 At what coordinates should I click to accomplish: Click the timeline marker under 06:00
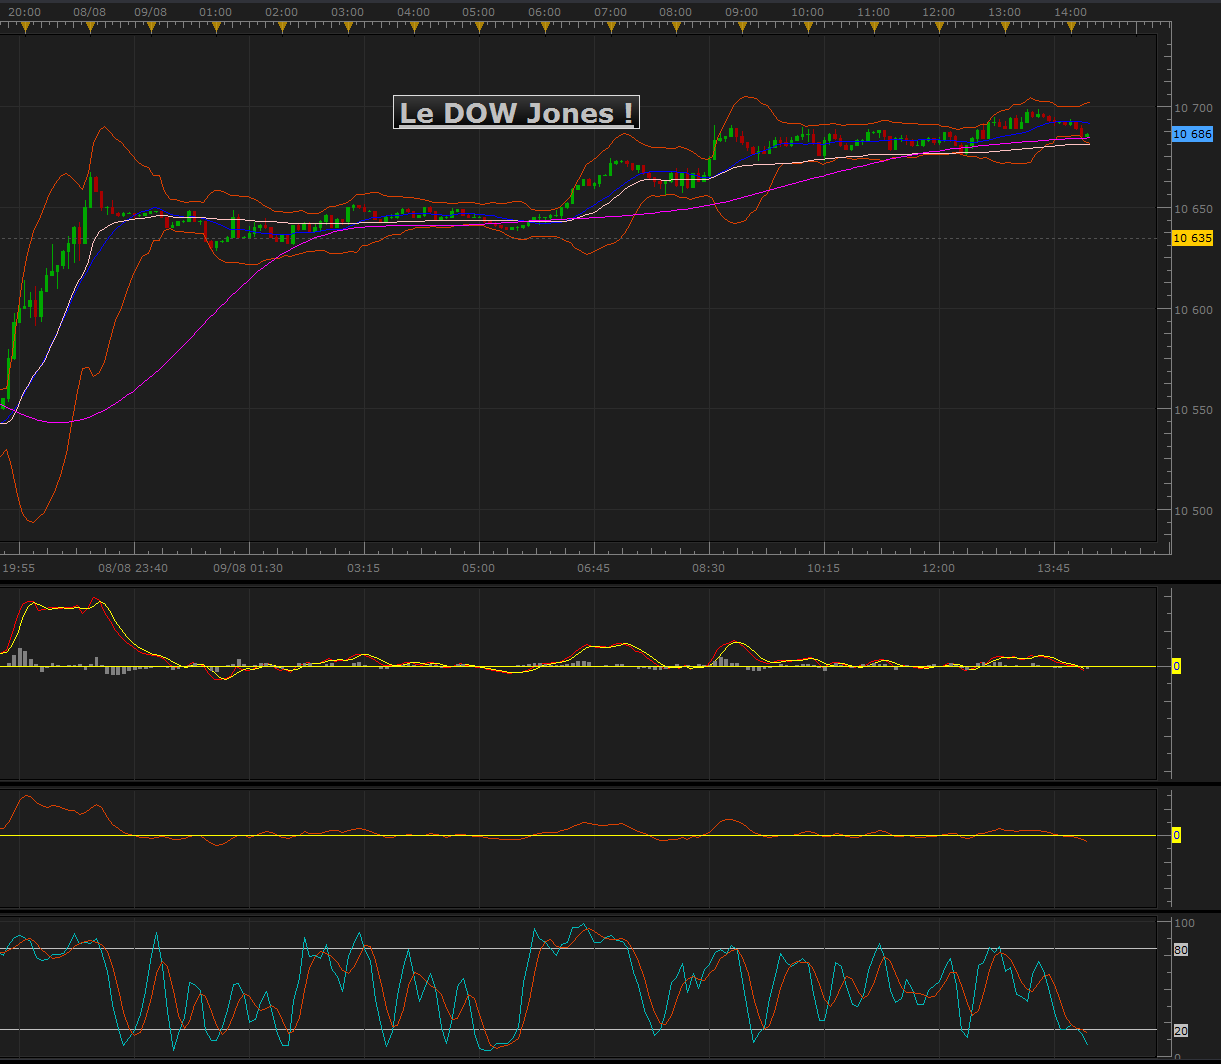coord(545,27)
